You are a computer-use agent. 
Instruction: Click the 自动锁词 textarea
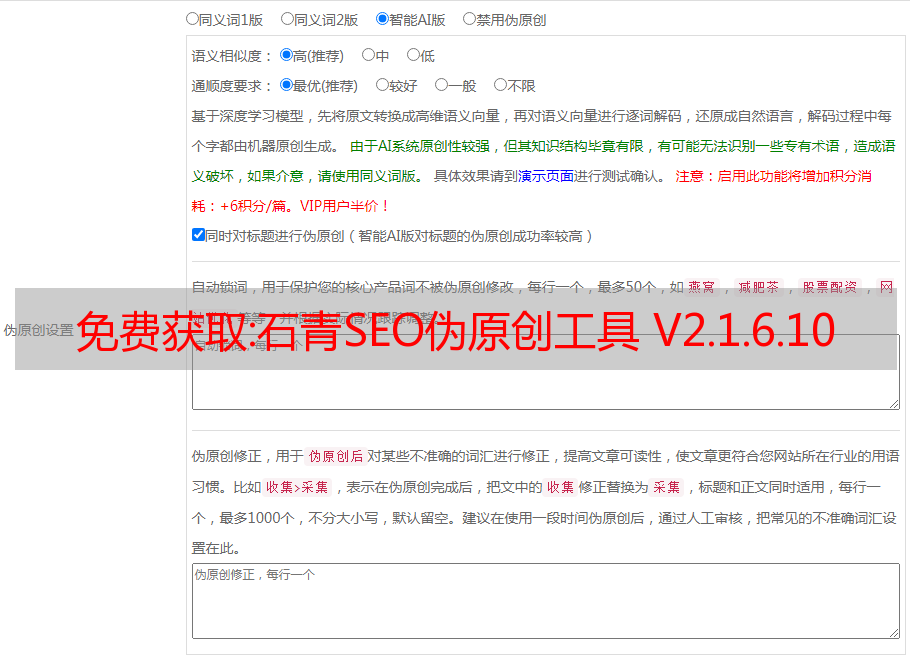tap(546, 372)
